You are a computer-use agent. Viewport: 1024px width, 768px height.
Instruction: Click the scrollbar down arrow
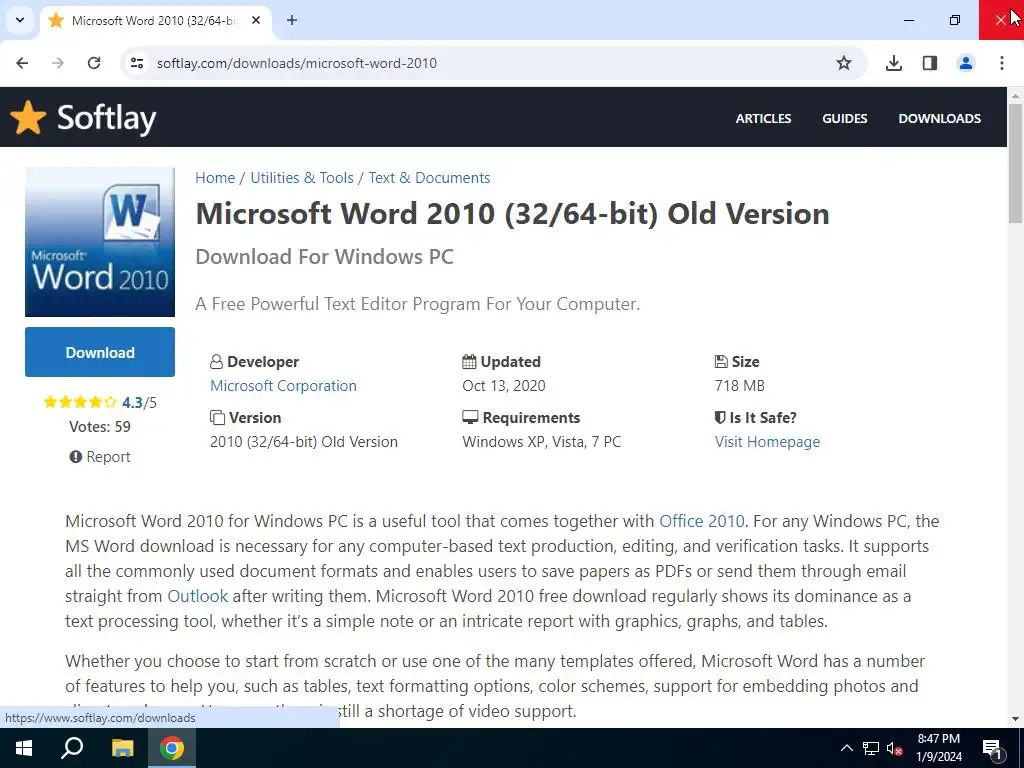1015,719
